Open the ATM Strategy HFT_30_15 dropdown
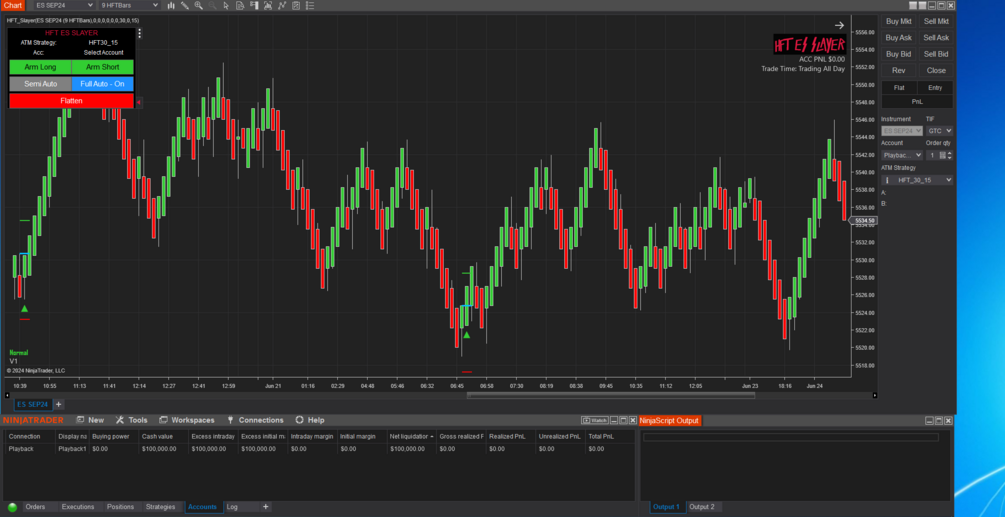Screen dimensions: 1005x517 917,180
